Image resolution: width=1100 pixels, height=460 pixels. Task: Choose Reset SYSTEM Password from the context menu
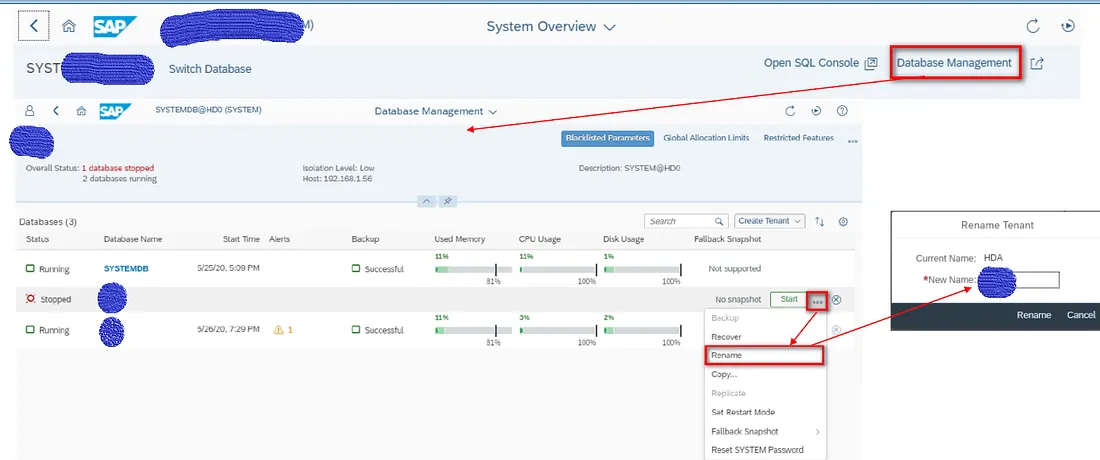coord(765,449)
